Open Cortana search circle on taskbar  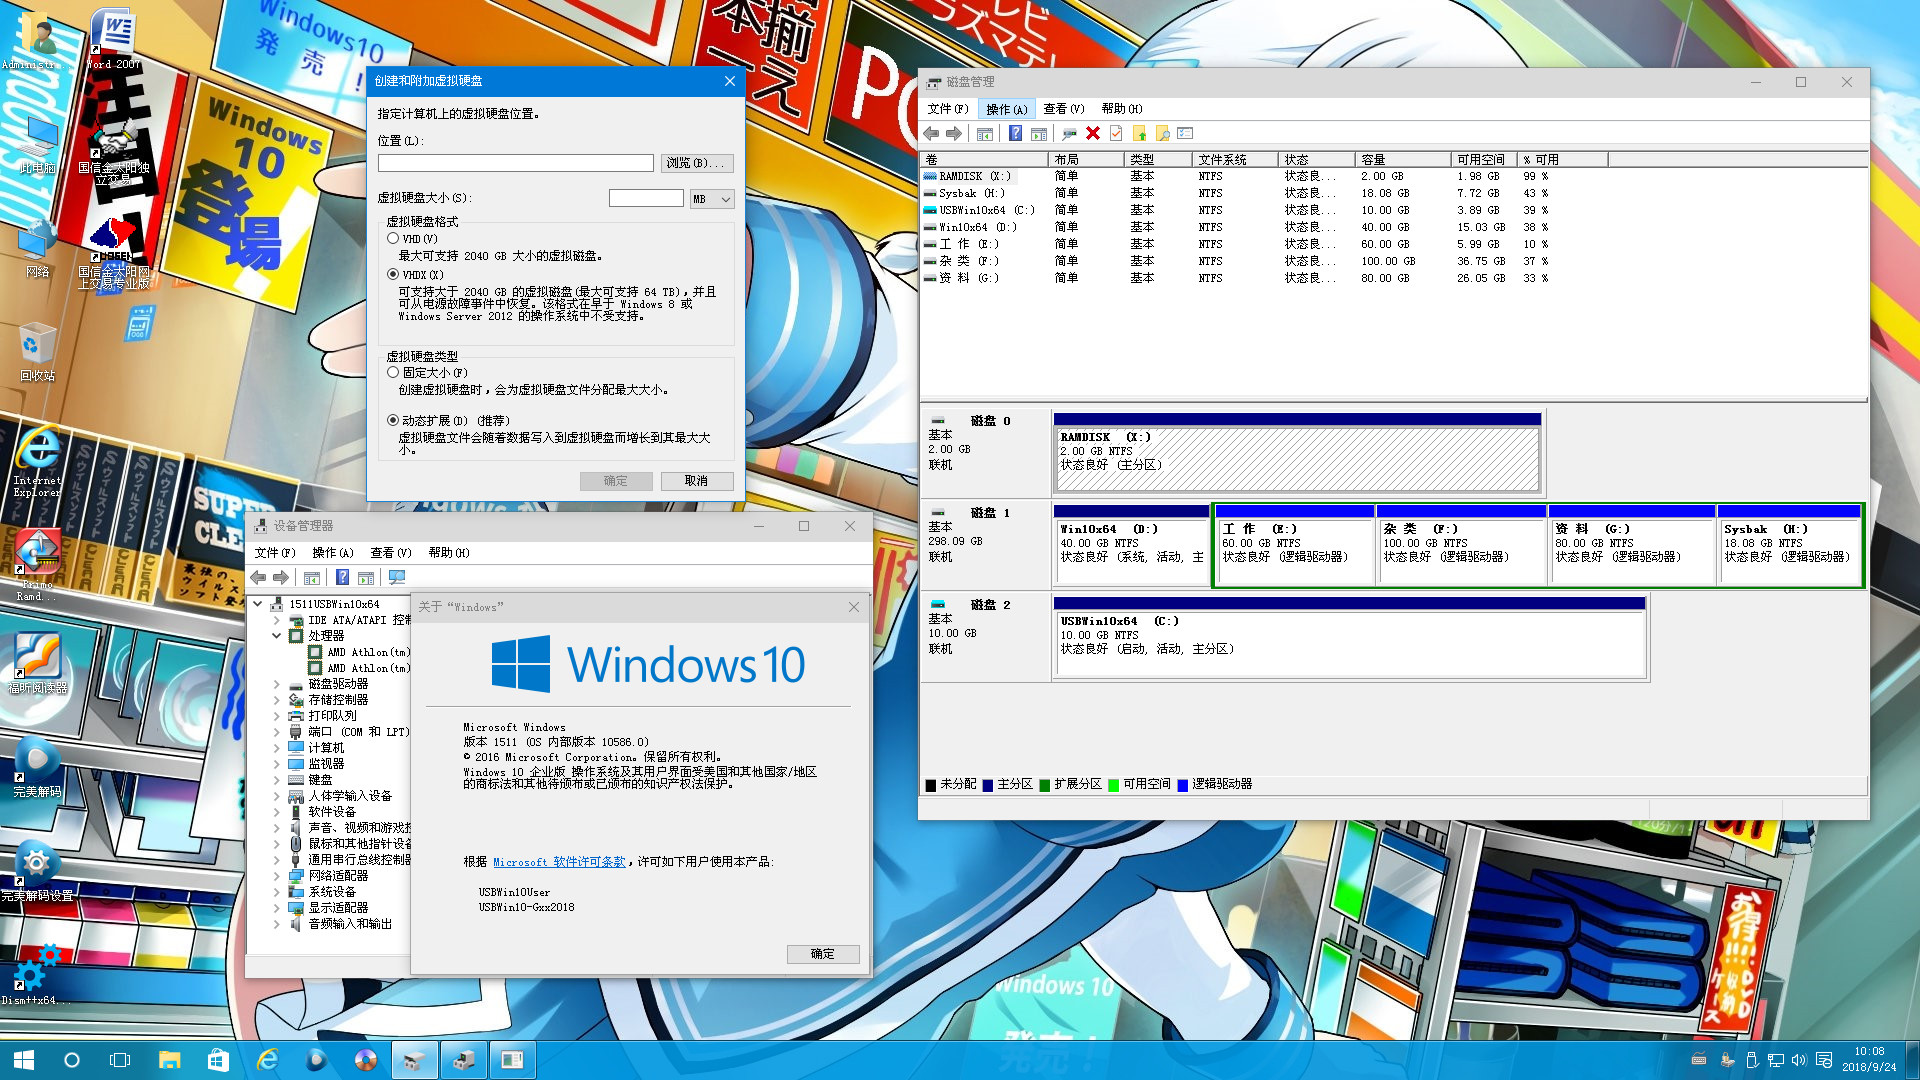pos(72,1060)
